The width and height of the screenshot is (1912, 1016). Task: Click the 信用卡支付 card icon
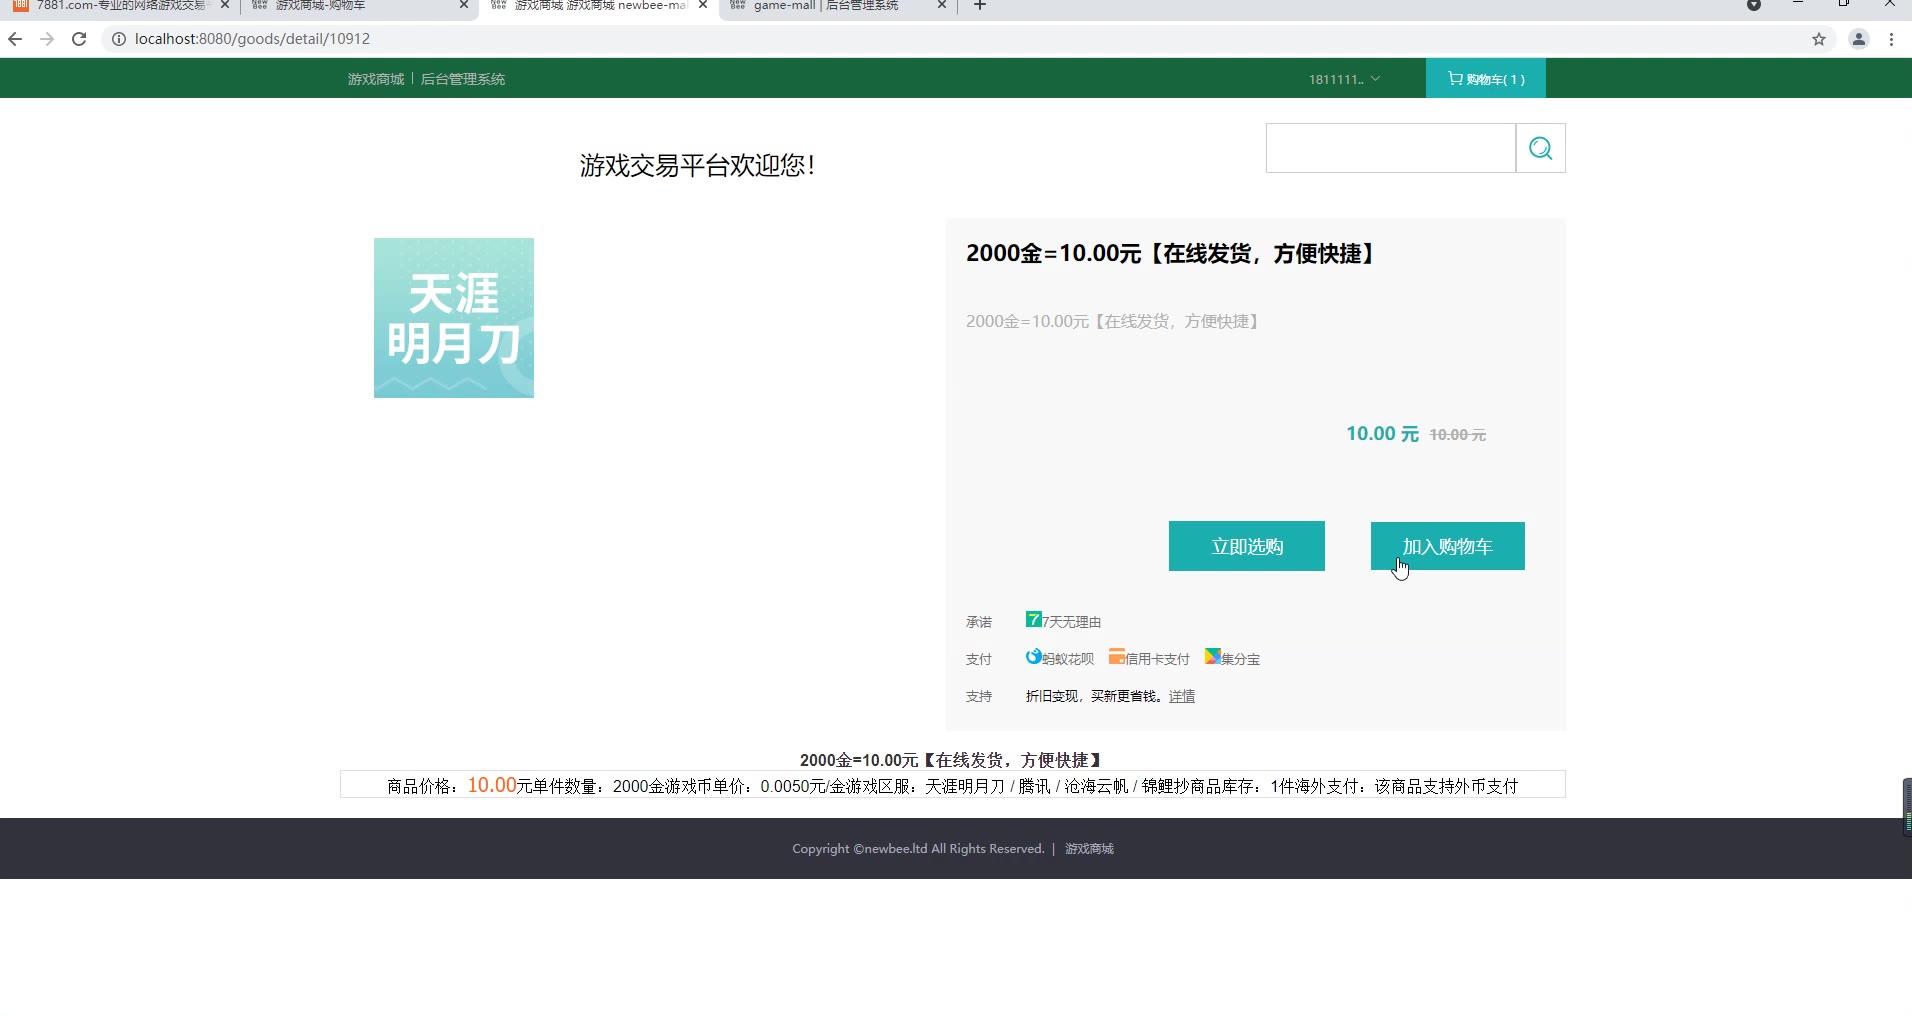tap(1116, 657)
